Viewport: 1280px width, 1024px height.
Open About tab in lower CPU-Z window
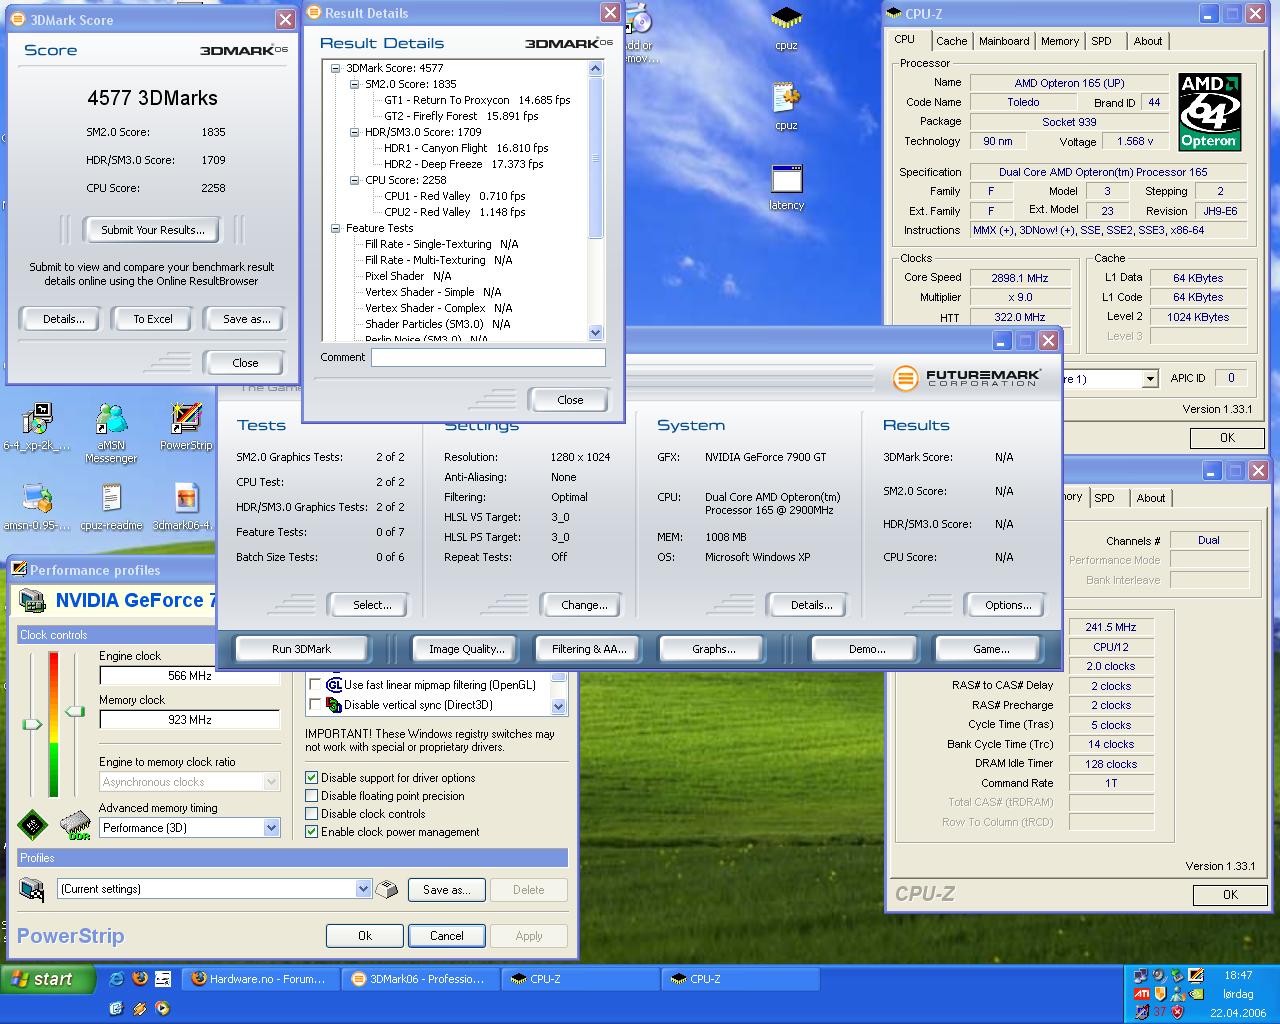[x=1151, y=498]
